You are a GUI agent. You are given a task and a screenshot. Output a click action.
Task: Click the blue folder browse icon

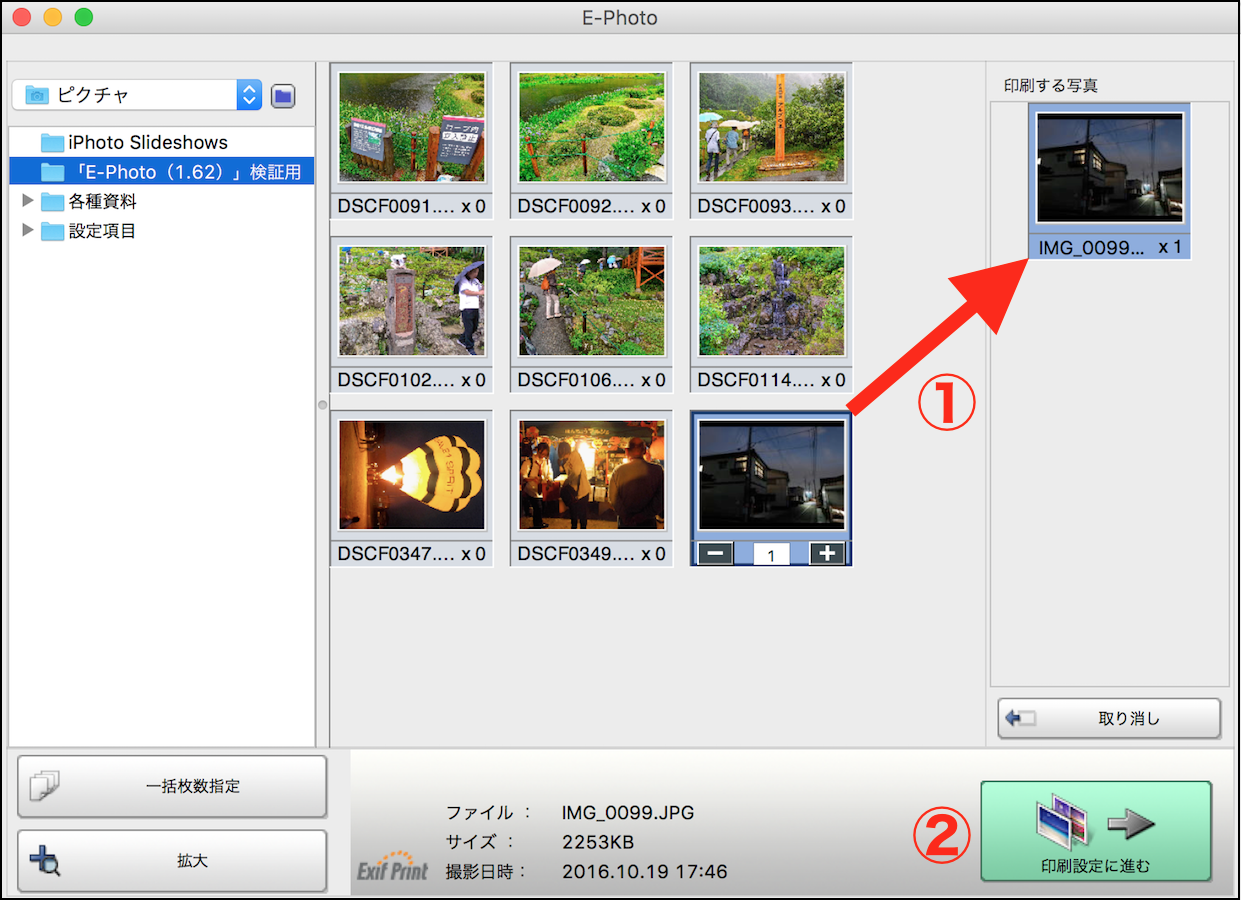pyautogui.click(x=283, y=96)
